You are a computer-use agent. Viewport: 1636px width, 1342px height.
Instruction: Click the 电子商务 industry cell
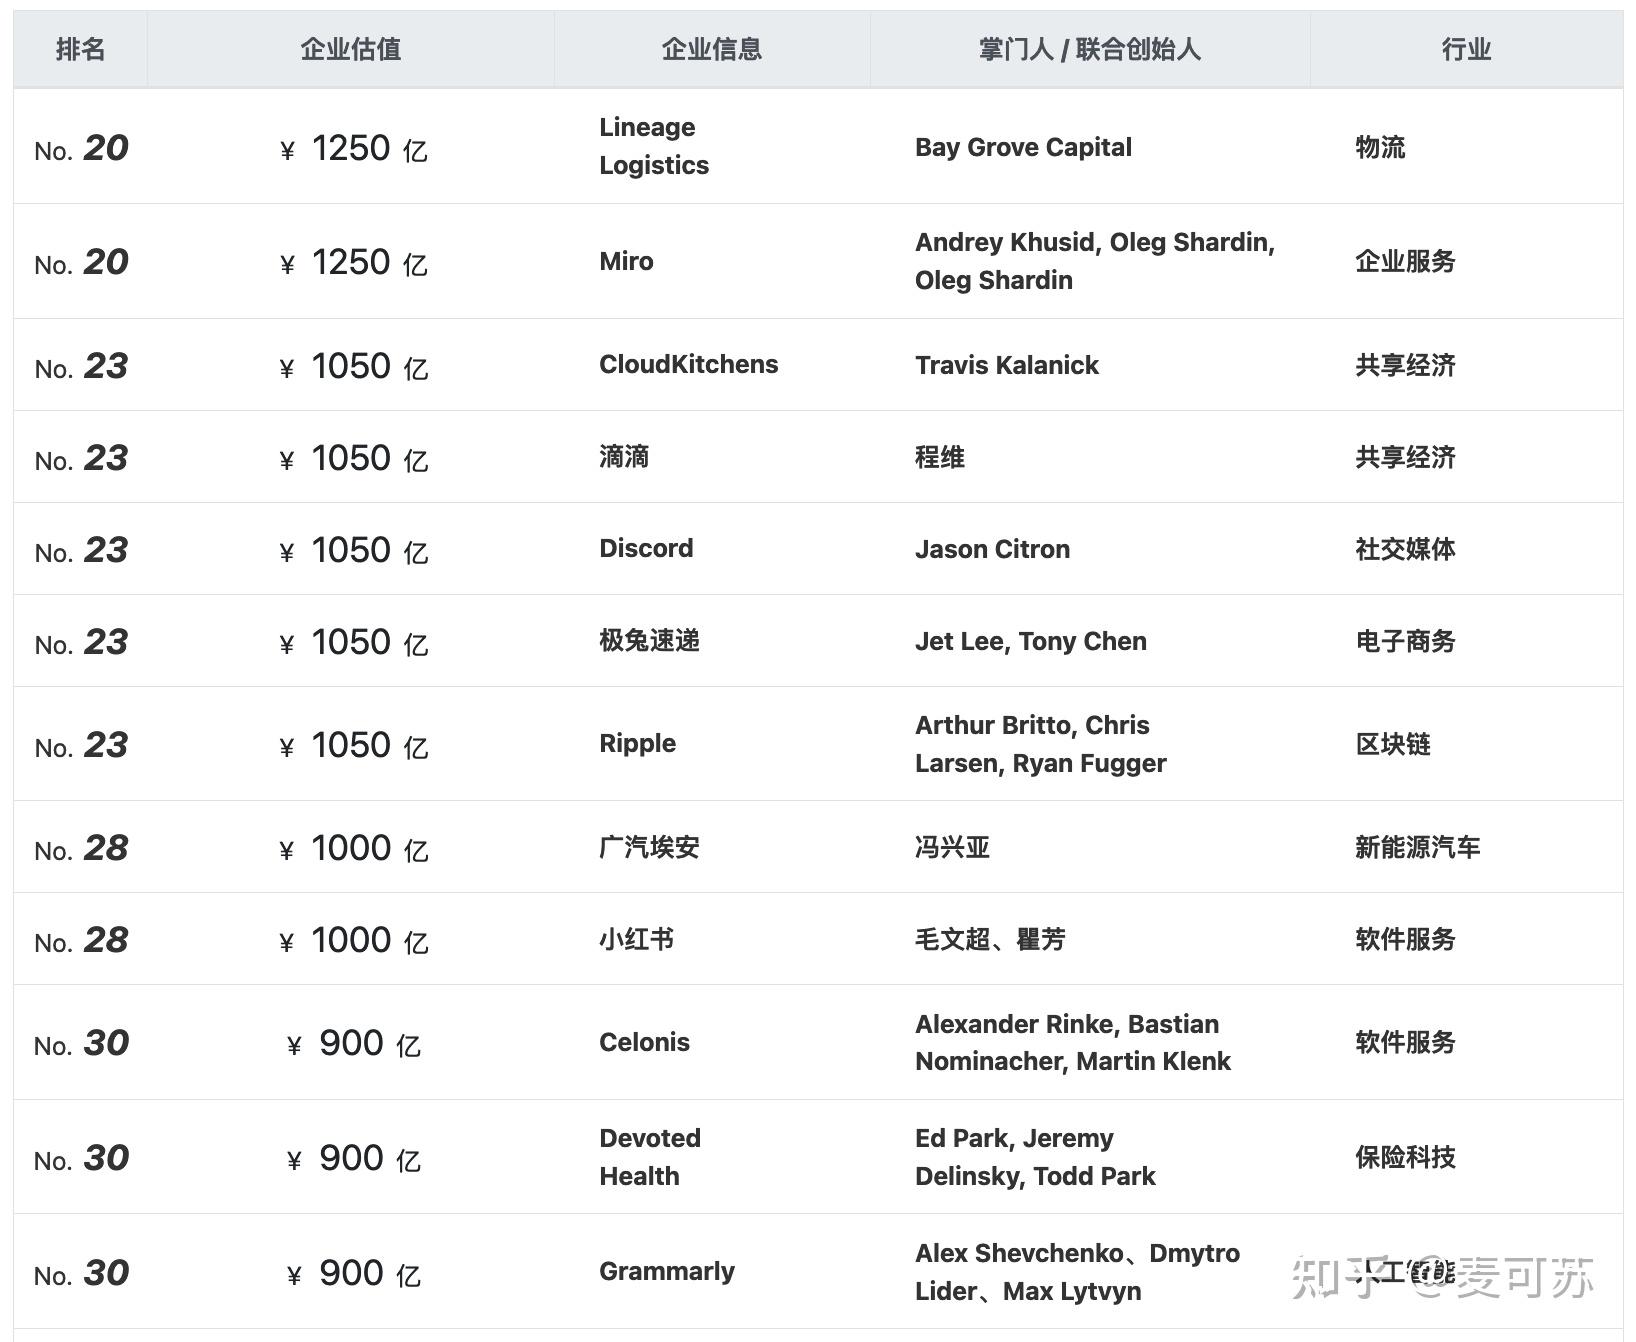tap(1405, 641)
